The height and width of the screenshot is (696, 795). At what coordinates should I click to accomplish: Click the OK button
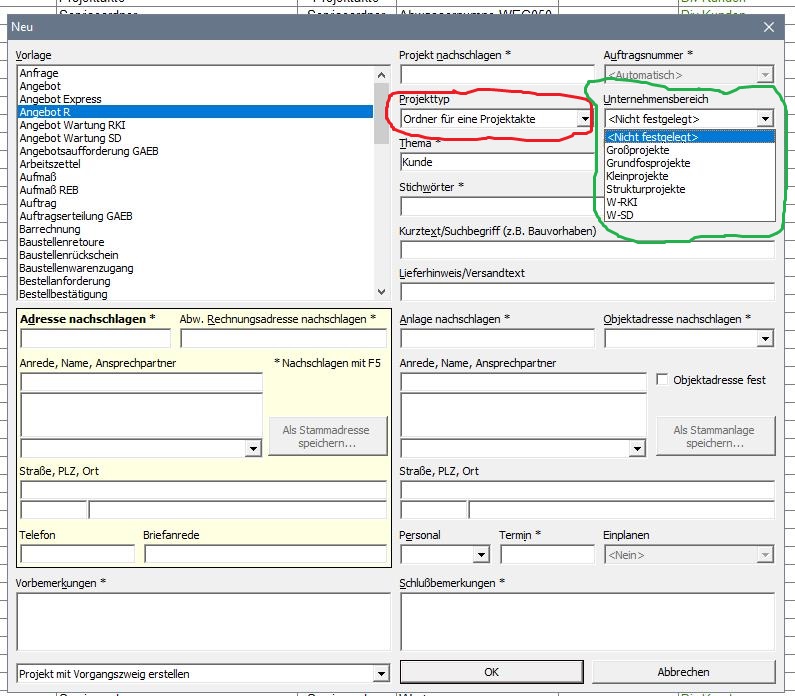[x=491, y=672]
